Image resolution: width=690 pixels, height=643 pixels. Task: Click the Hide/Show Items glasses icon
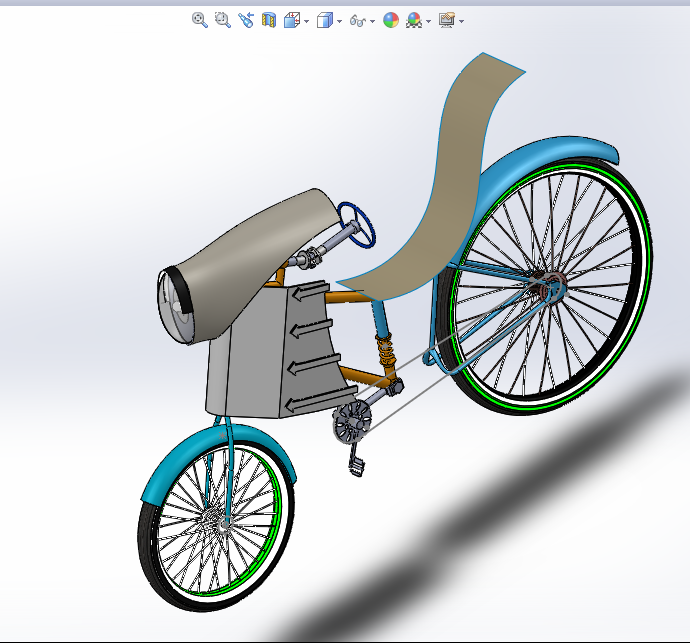tap(358, 21)
